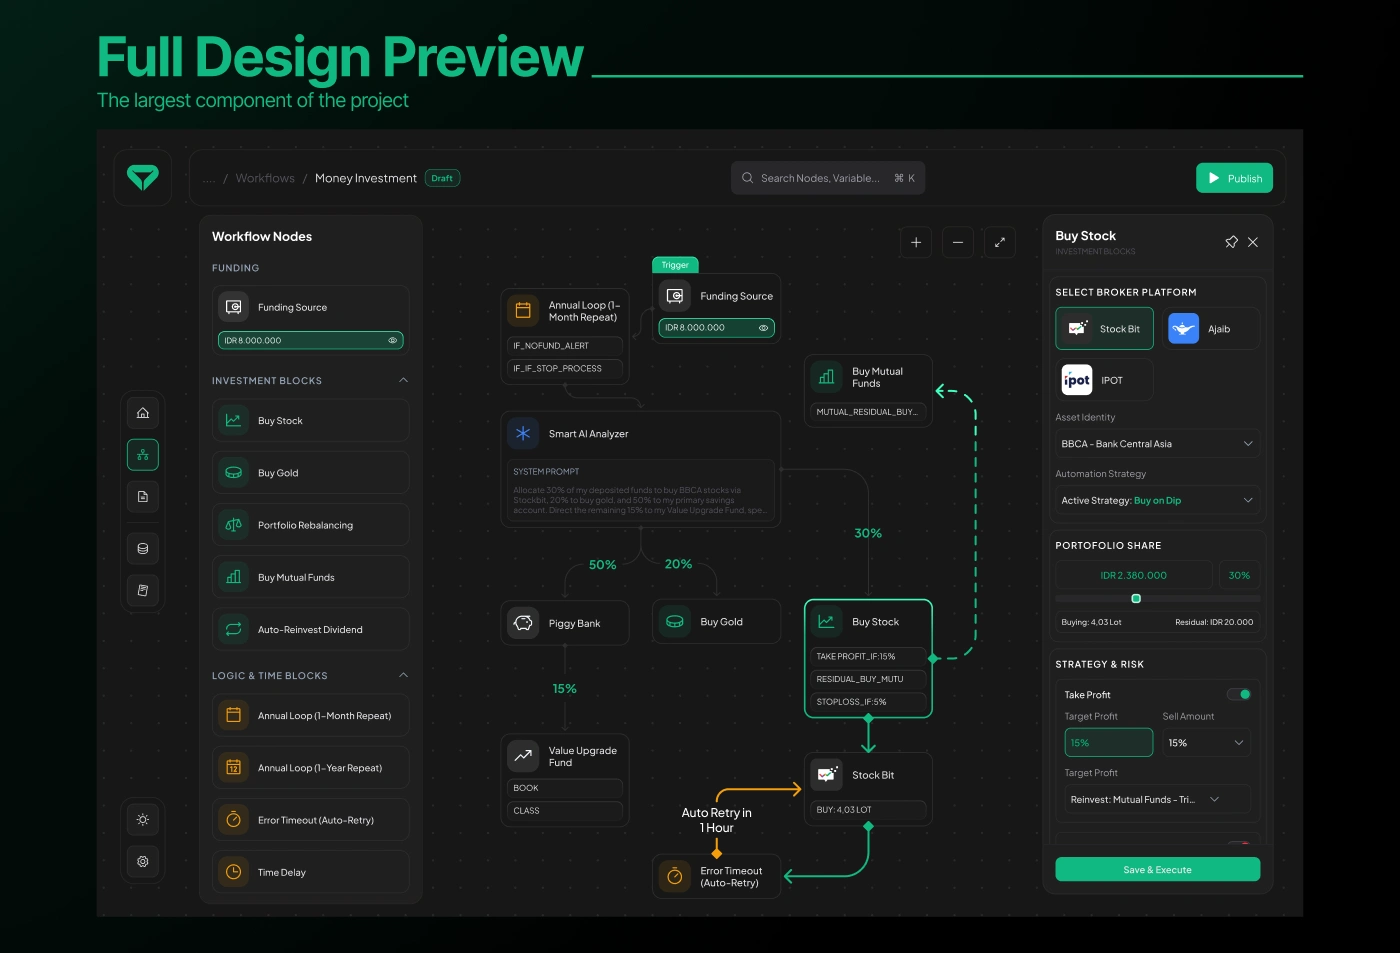1400x953 pixels.
Task: Click Save & Execute button
Action: point(1157,870)
